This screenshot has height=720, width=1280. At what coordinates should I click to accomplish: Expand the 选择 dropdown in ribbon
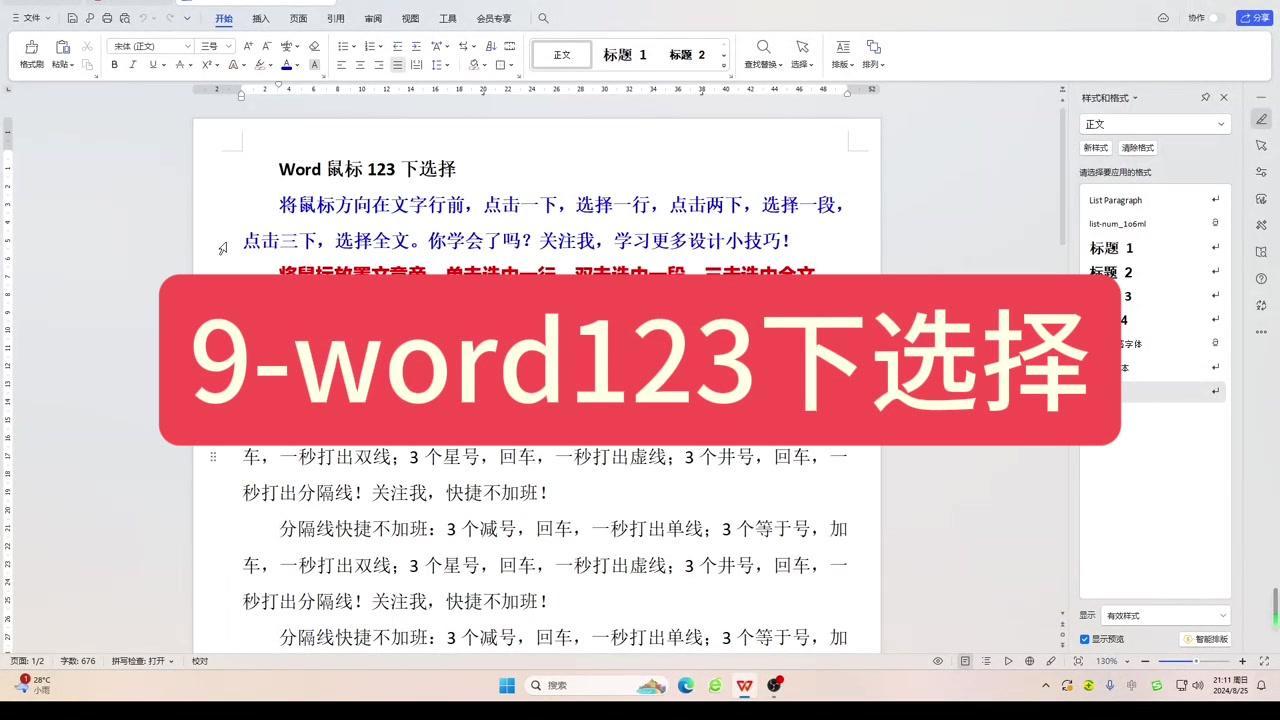[x=802, y=65]
